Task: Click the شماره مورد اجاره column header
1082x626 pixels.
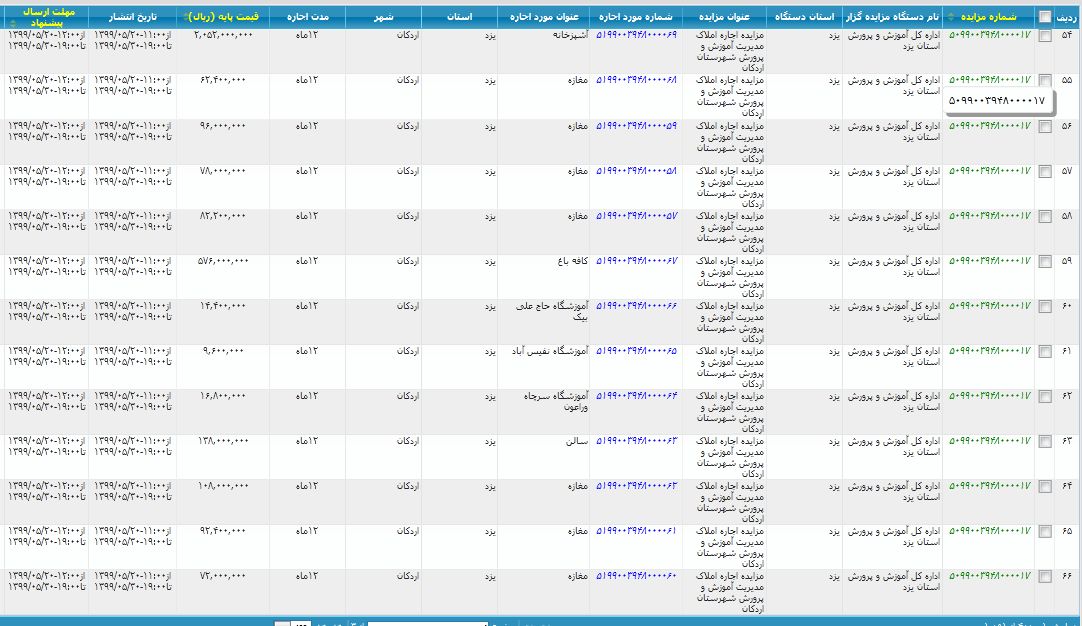Action: (x=637, y=17)
